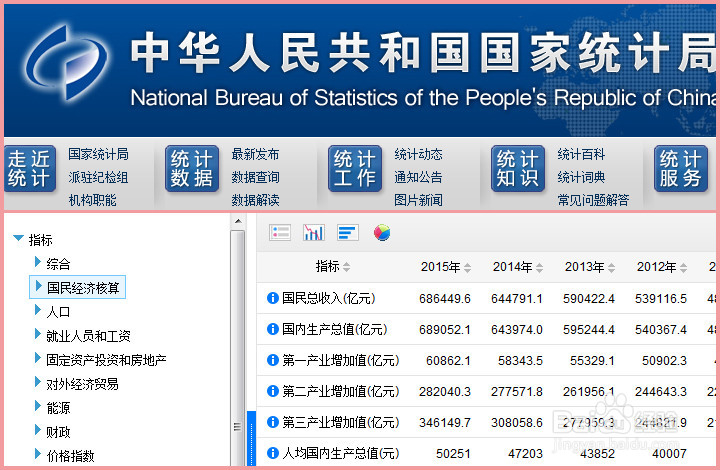Select the horizontal bar chart icon

tap(348, 233)
